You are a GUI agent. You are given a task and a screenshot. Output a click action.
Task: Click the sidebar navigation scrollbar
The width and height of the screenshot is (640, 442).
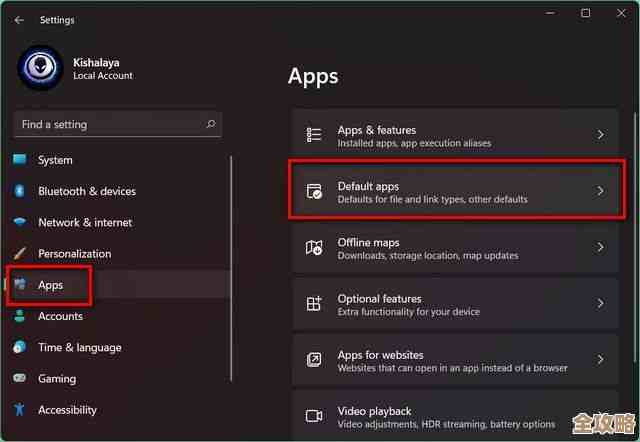point(231,269)
